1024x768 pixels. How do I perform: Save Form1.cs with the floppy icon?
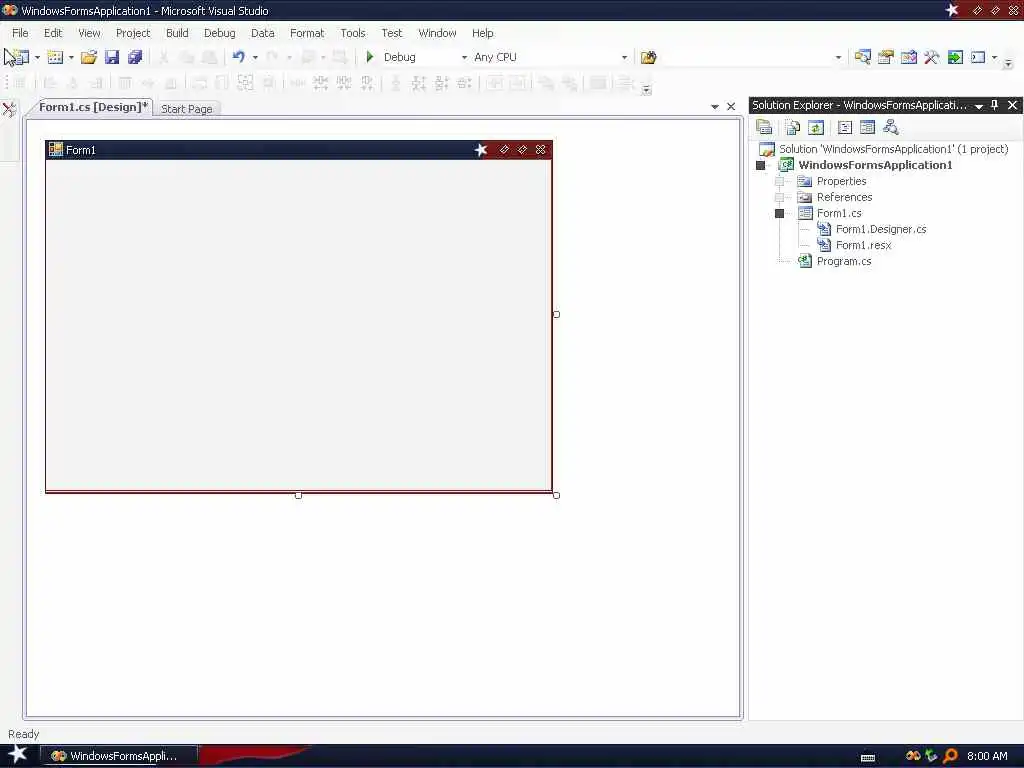112,57
